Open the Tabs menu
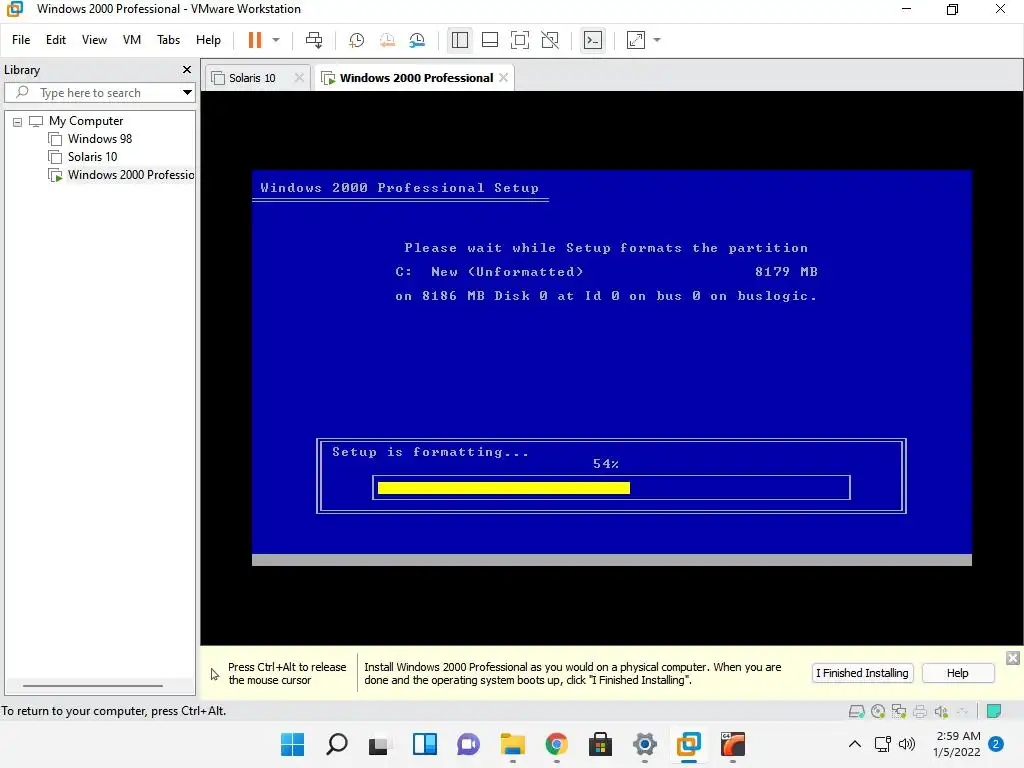The height and width of the screenshot is (768, 1024). click(x=168, y=40)
